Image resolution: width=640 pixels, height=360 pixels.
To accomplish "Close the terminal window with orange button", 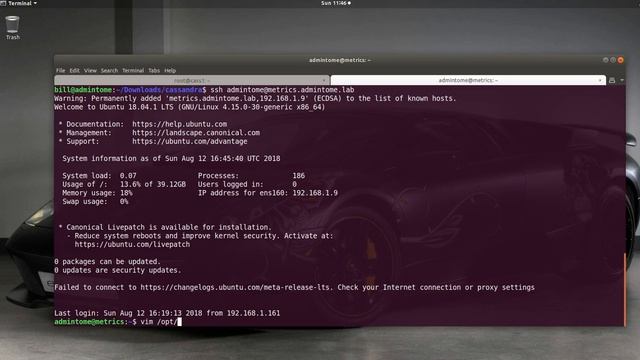I will click(x=620, y=60).
